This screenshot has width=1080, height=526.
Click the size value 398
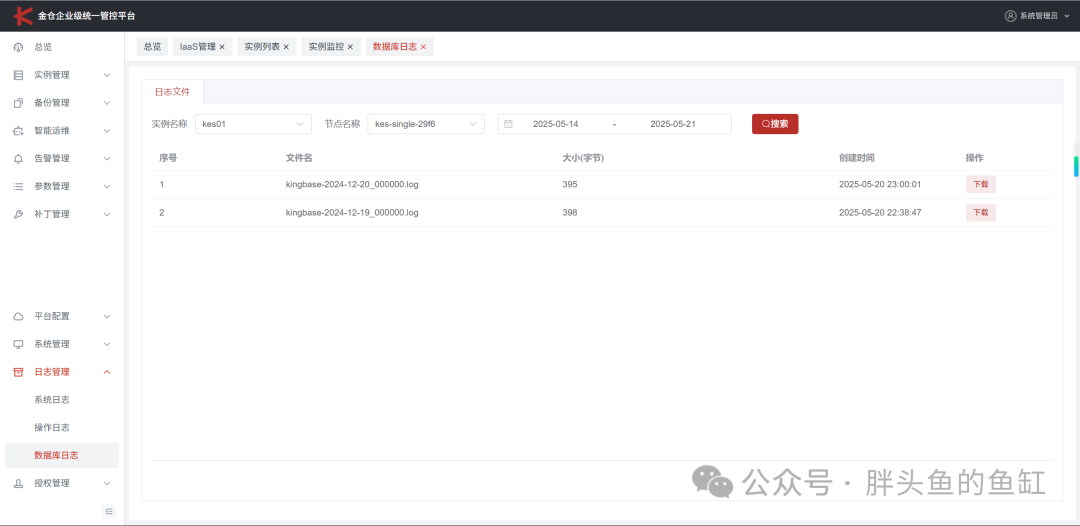coord(570,213)
